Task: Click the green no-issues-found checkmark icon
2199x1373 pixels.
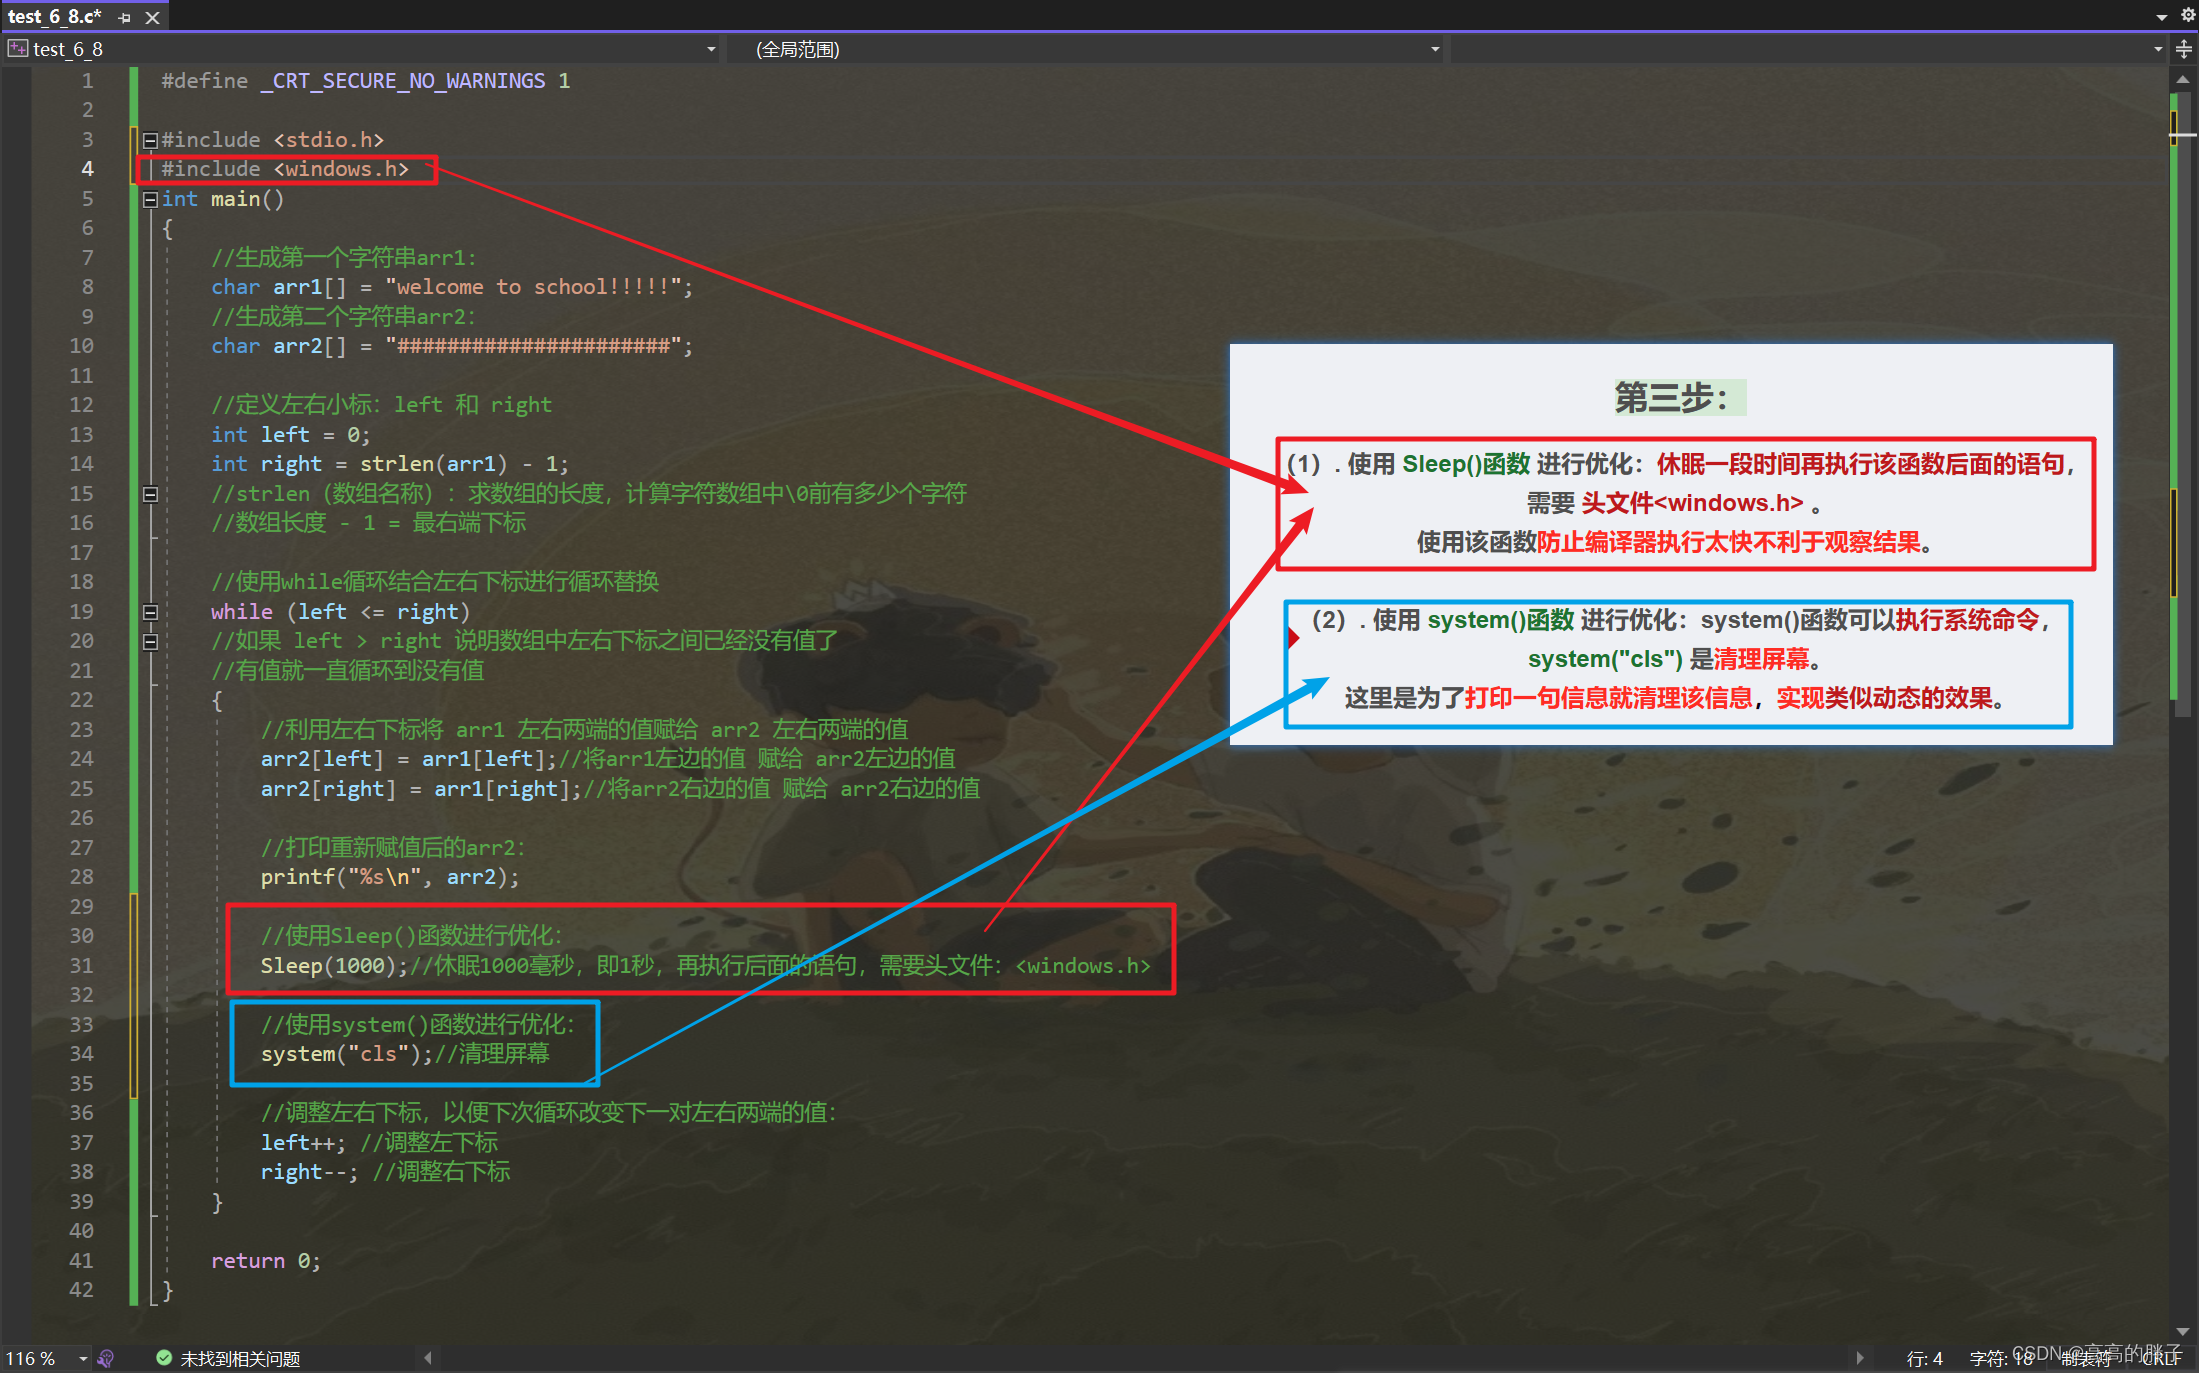Action: click(x=164, y=1358)
